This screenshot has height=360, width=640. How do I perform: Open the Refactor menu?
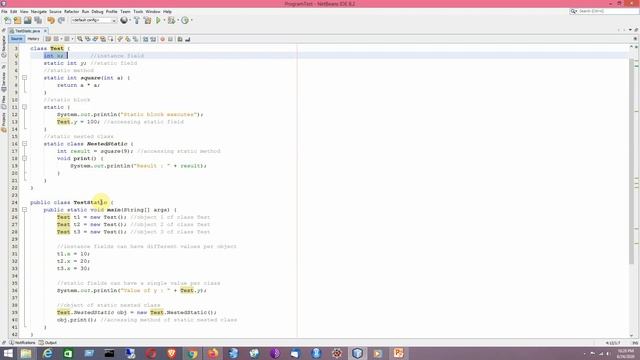coord(71,11)
